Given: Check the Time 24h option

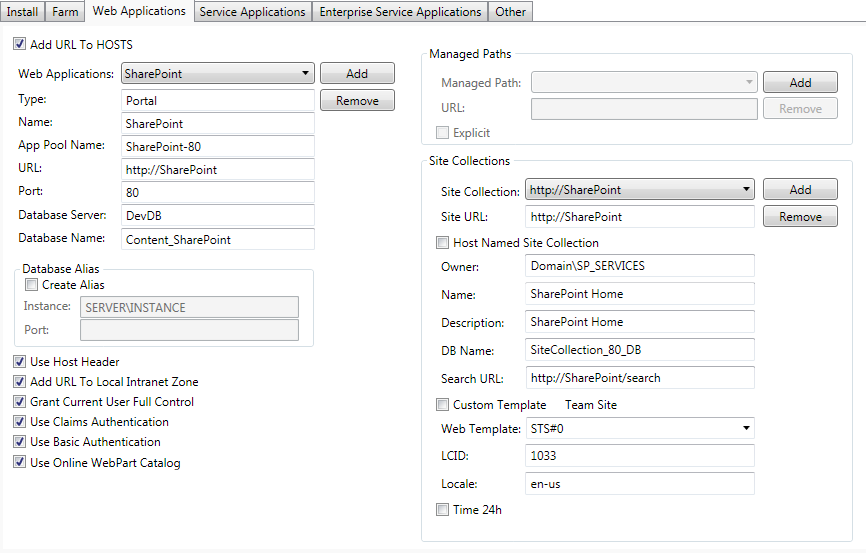Looking at the screenshot, I should [x=442, y=509].
